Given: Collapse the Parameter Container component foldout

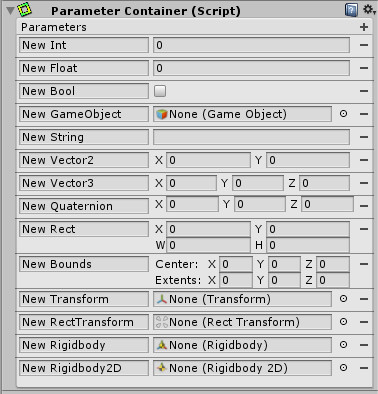Looking at the screenshot, I should (10, 11).
